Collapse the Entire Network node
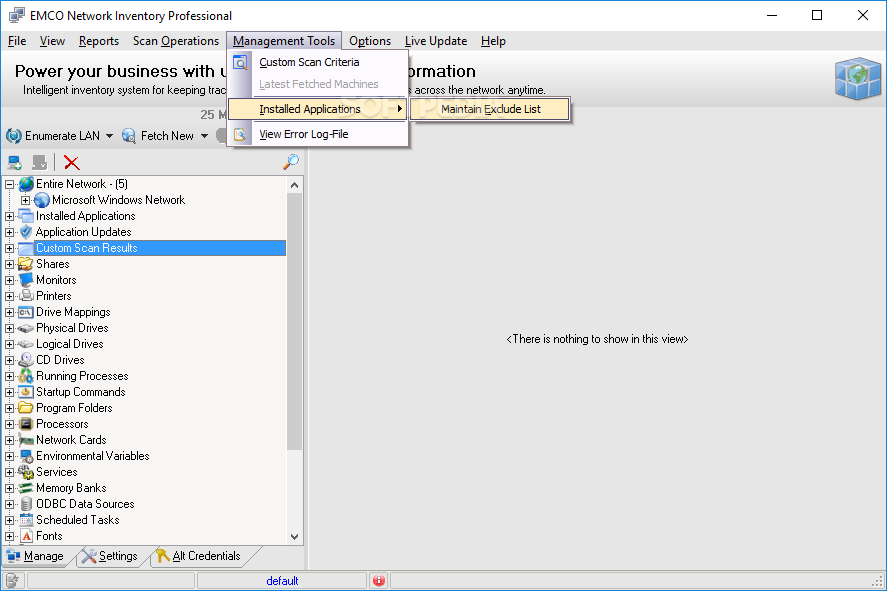This screenshot has height=591, width=887. click(10, 184)
